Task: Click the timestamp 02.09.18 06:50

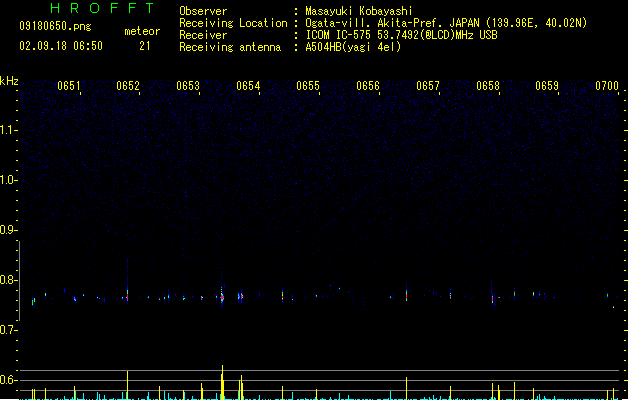Action: click(x=61, y=46)
